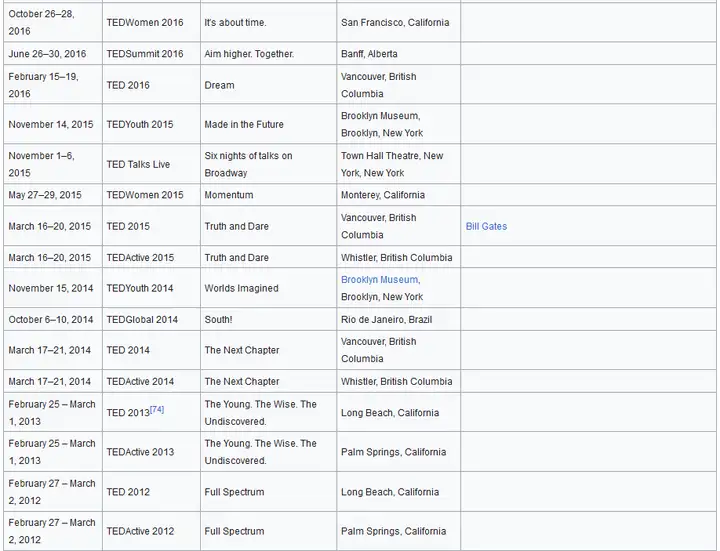Open the Bill Gates link
Image resolution: width=720 pixels, height=551 pixels.
tap(486, 226)
